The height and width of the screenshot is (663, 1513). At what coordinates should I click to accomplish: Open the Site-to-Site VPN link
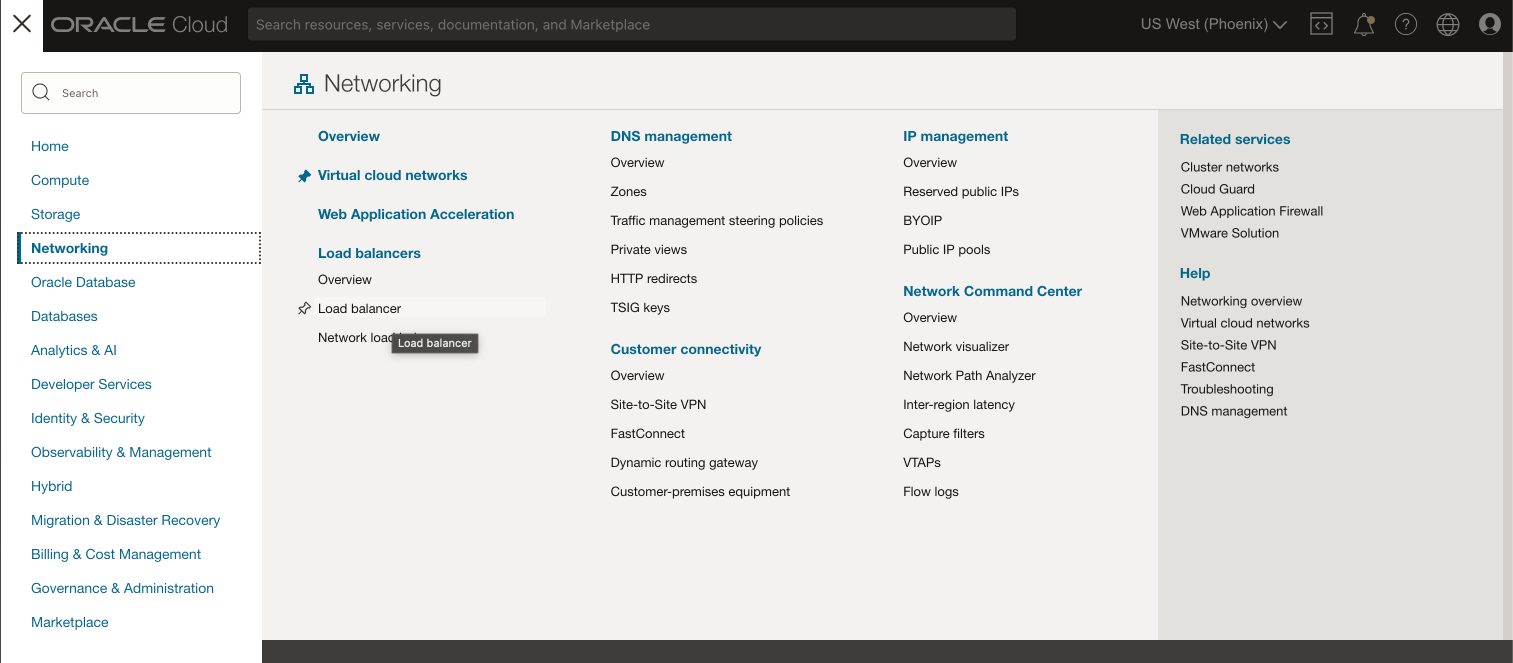pyautogui.click(x=658, y=404)
